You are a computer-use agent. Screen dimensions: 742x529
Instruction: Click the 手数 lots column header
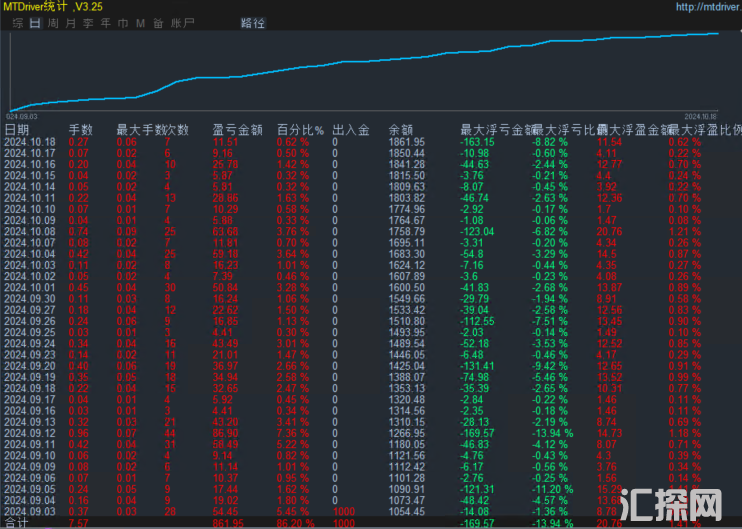pos(80,130)
